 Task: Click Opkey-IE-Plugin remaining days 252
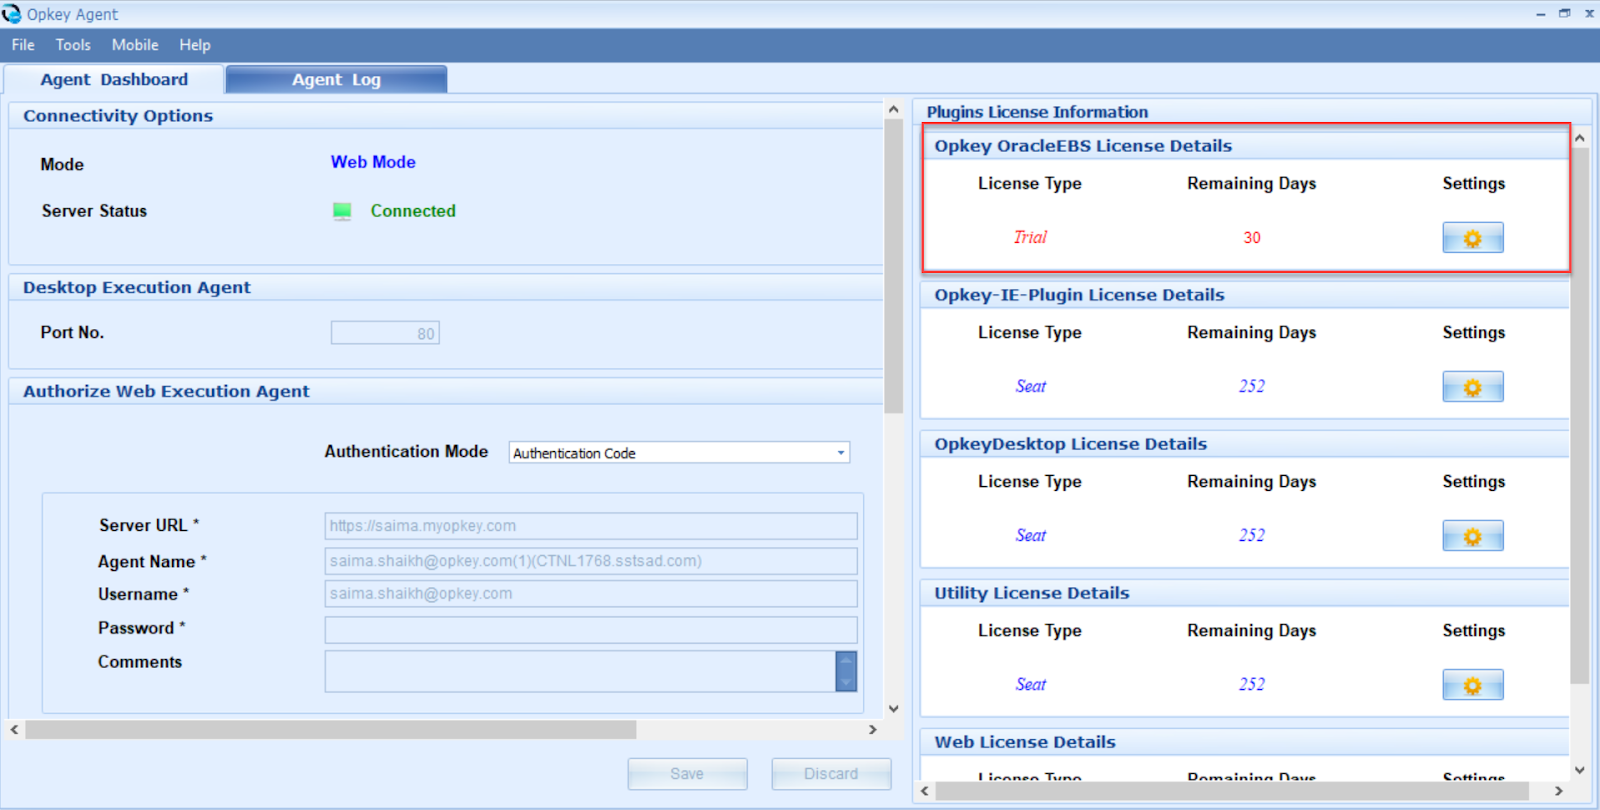coord(1252,387)
